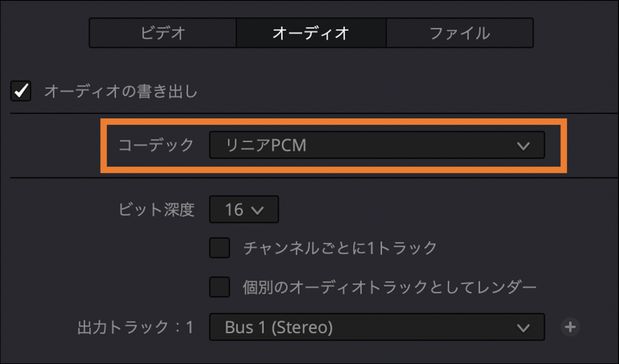Switch to the ファイル tab
Image resolution: width=619 pixels, height=364 pixels.
460,33
